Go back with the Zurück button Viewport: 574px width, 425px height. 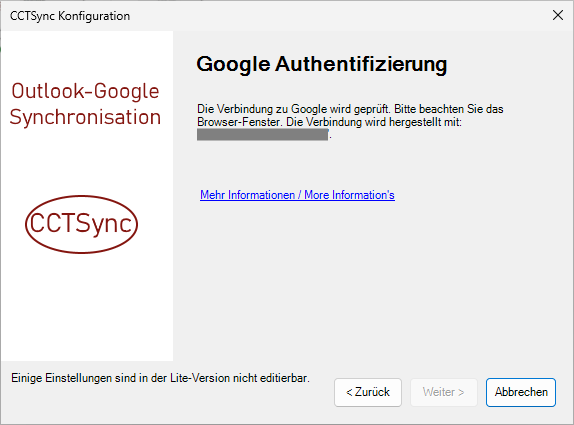[x=368, y=392]
